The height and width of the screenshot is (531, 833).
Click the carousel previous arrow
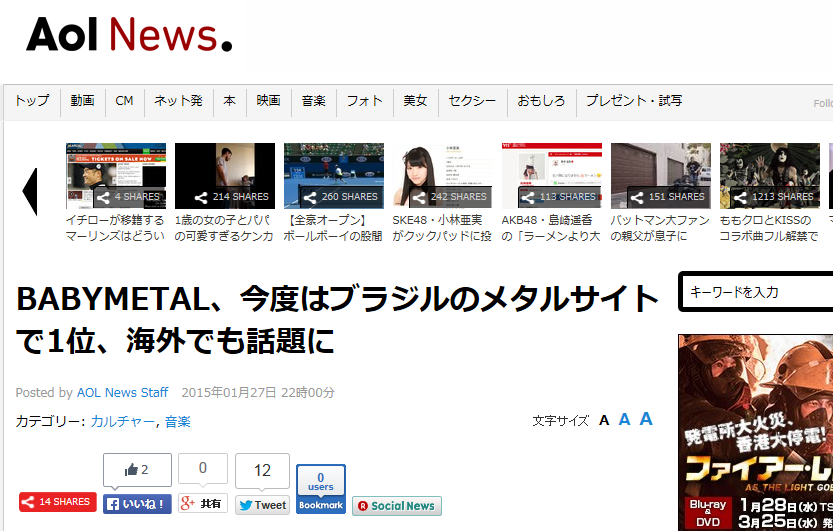(x=30, y=192)
